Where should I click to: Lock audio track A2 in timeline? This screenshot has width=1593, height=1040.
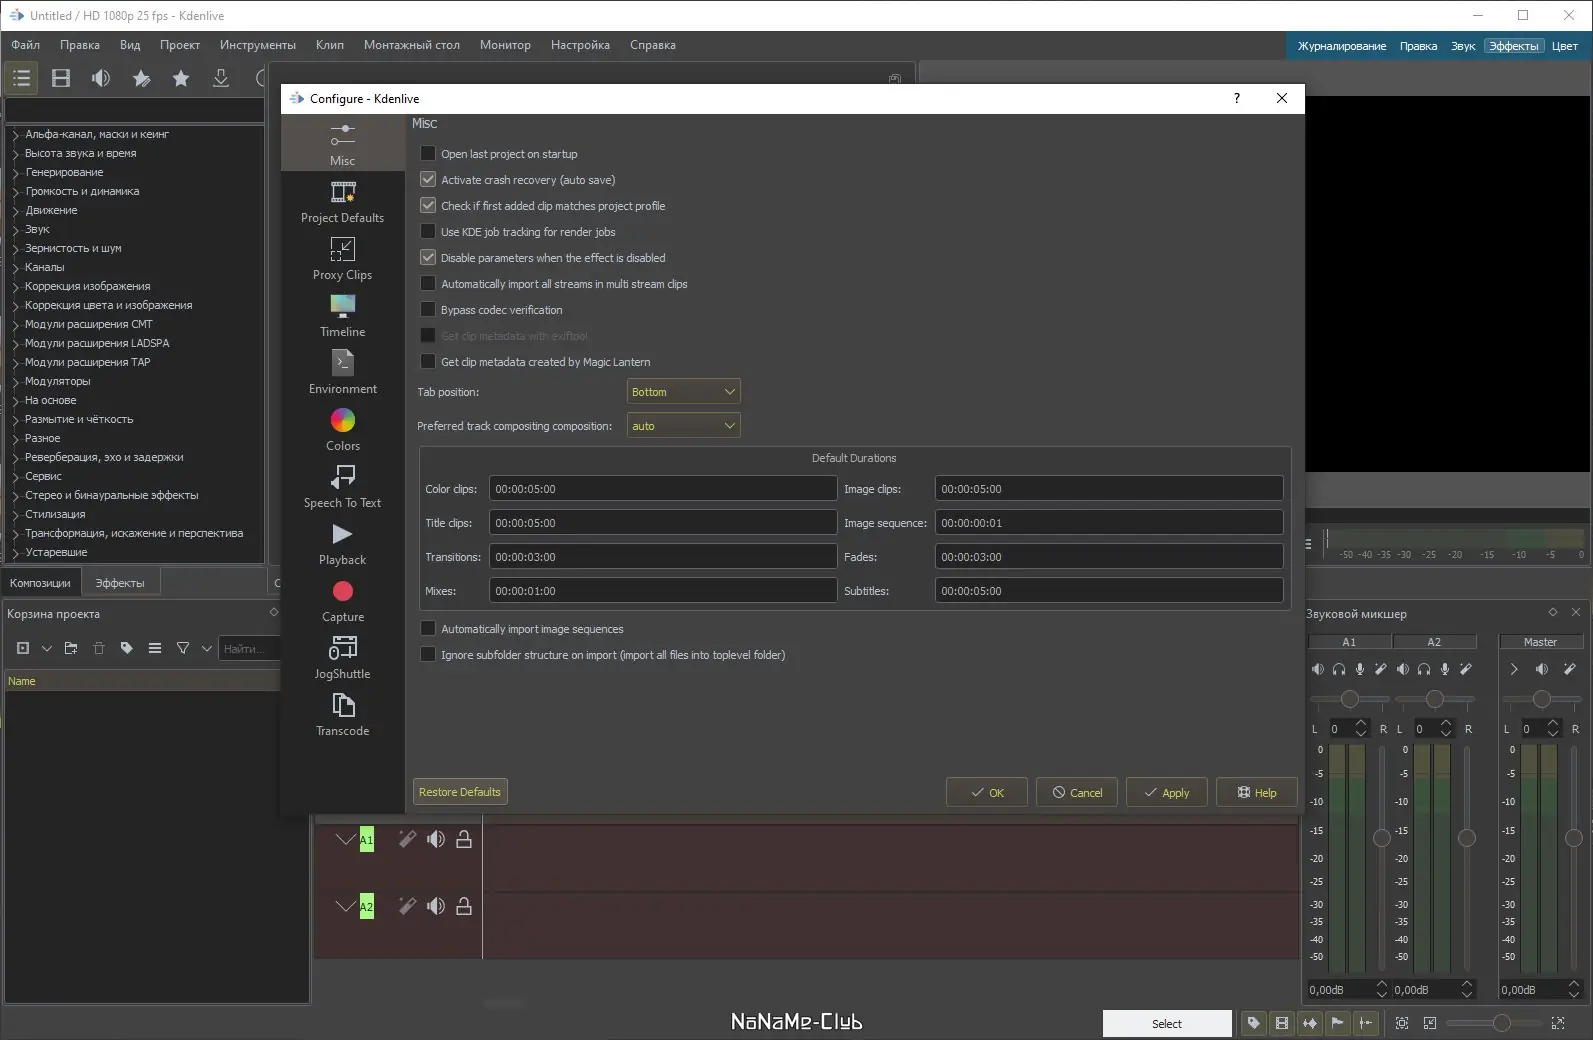pyautogui.click(x=464, y=906)
